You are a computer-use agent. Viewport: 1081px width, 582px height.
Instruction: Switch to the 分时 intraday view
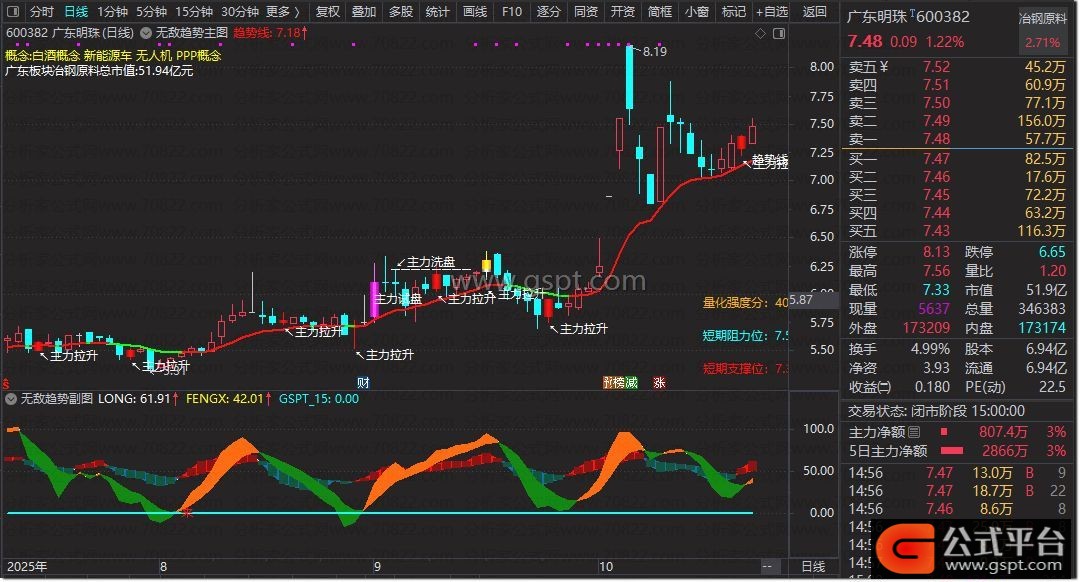41,12
